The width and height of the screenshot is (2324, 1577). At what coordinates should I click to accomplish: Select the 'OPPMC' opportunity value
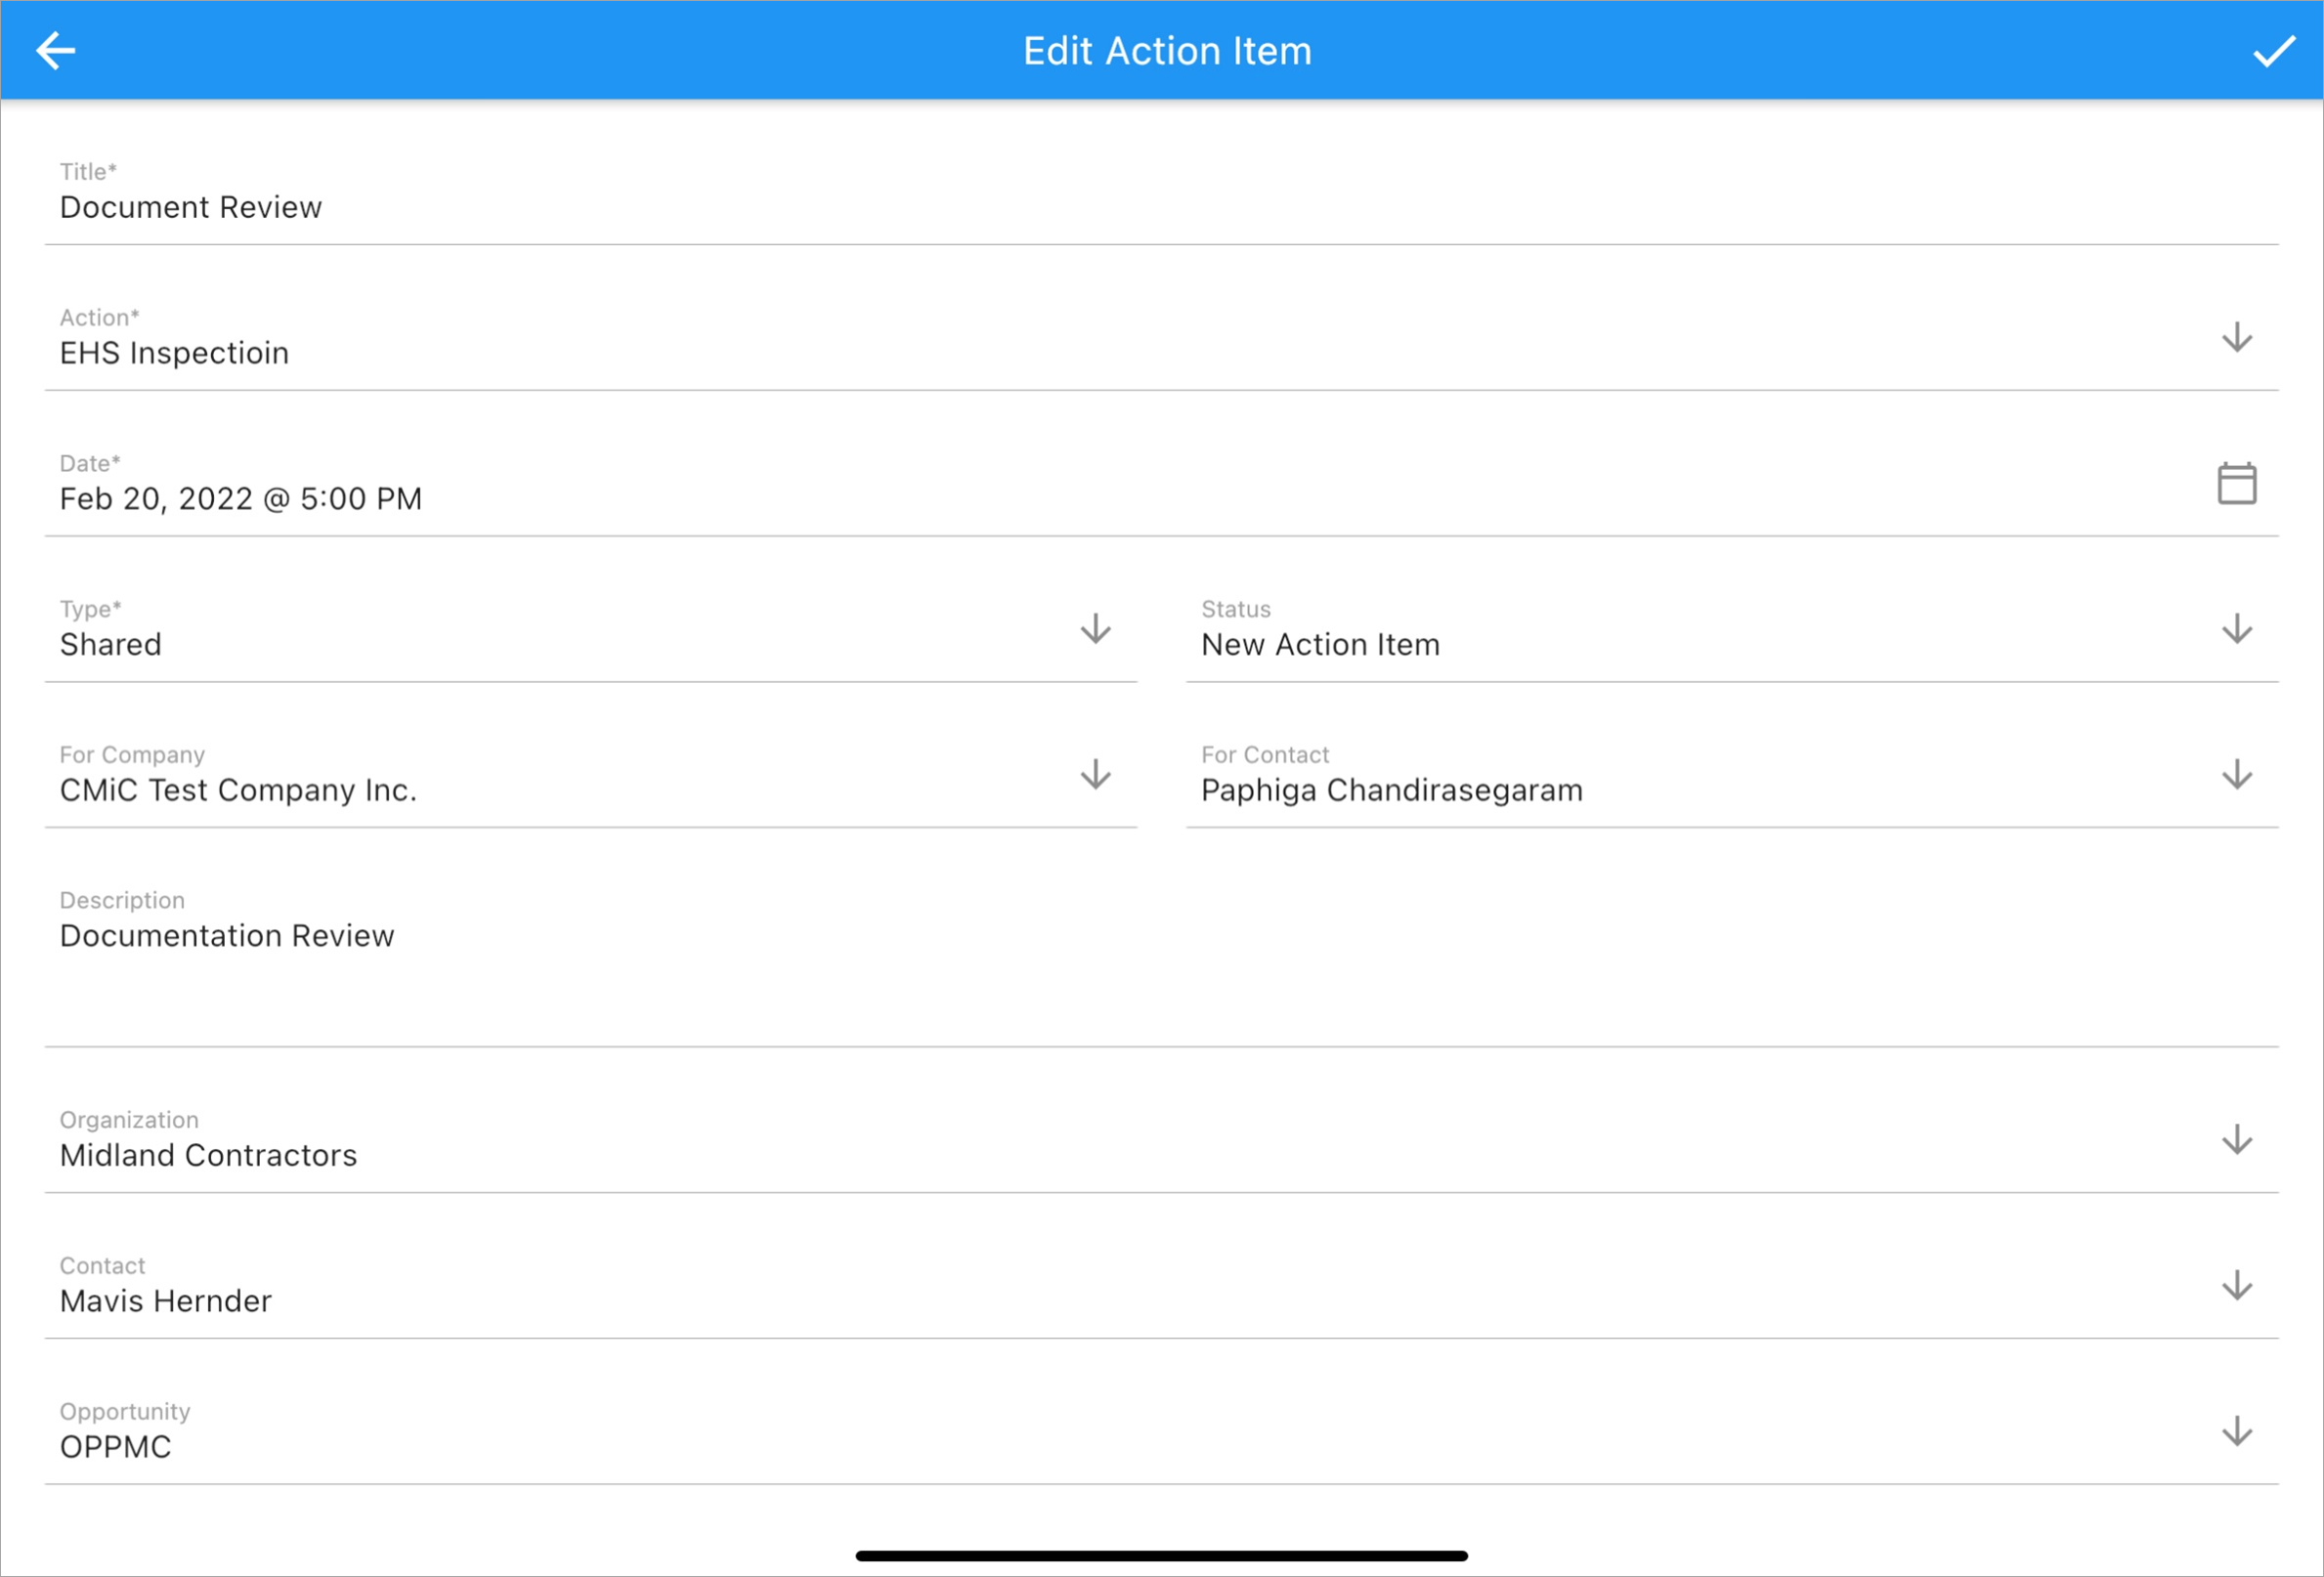(115, 1447)
